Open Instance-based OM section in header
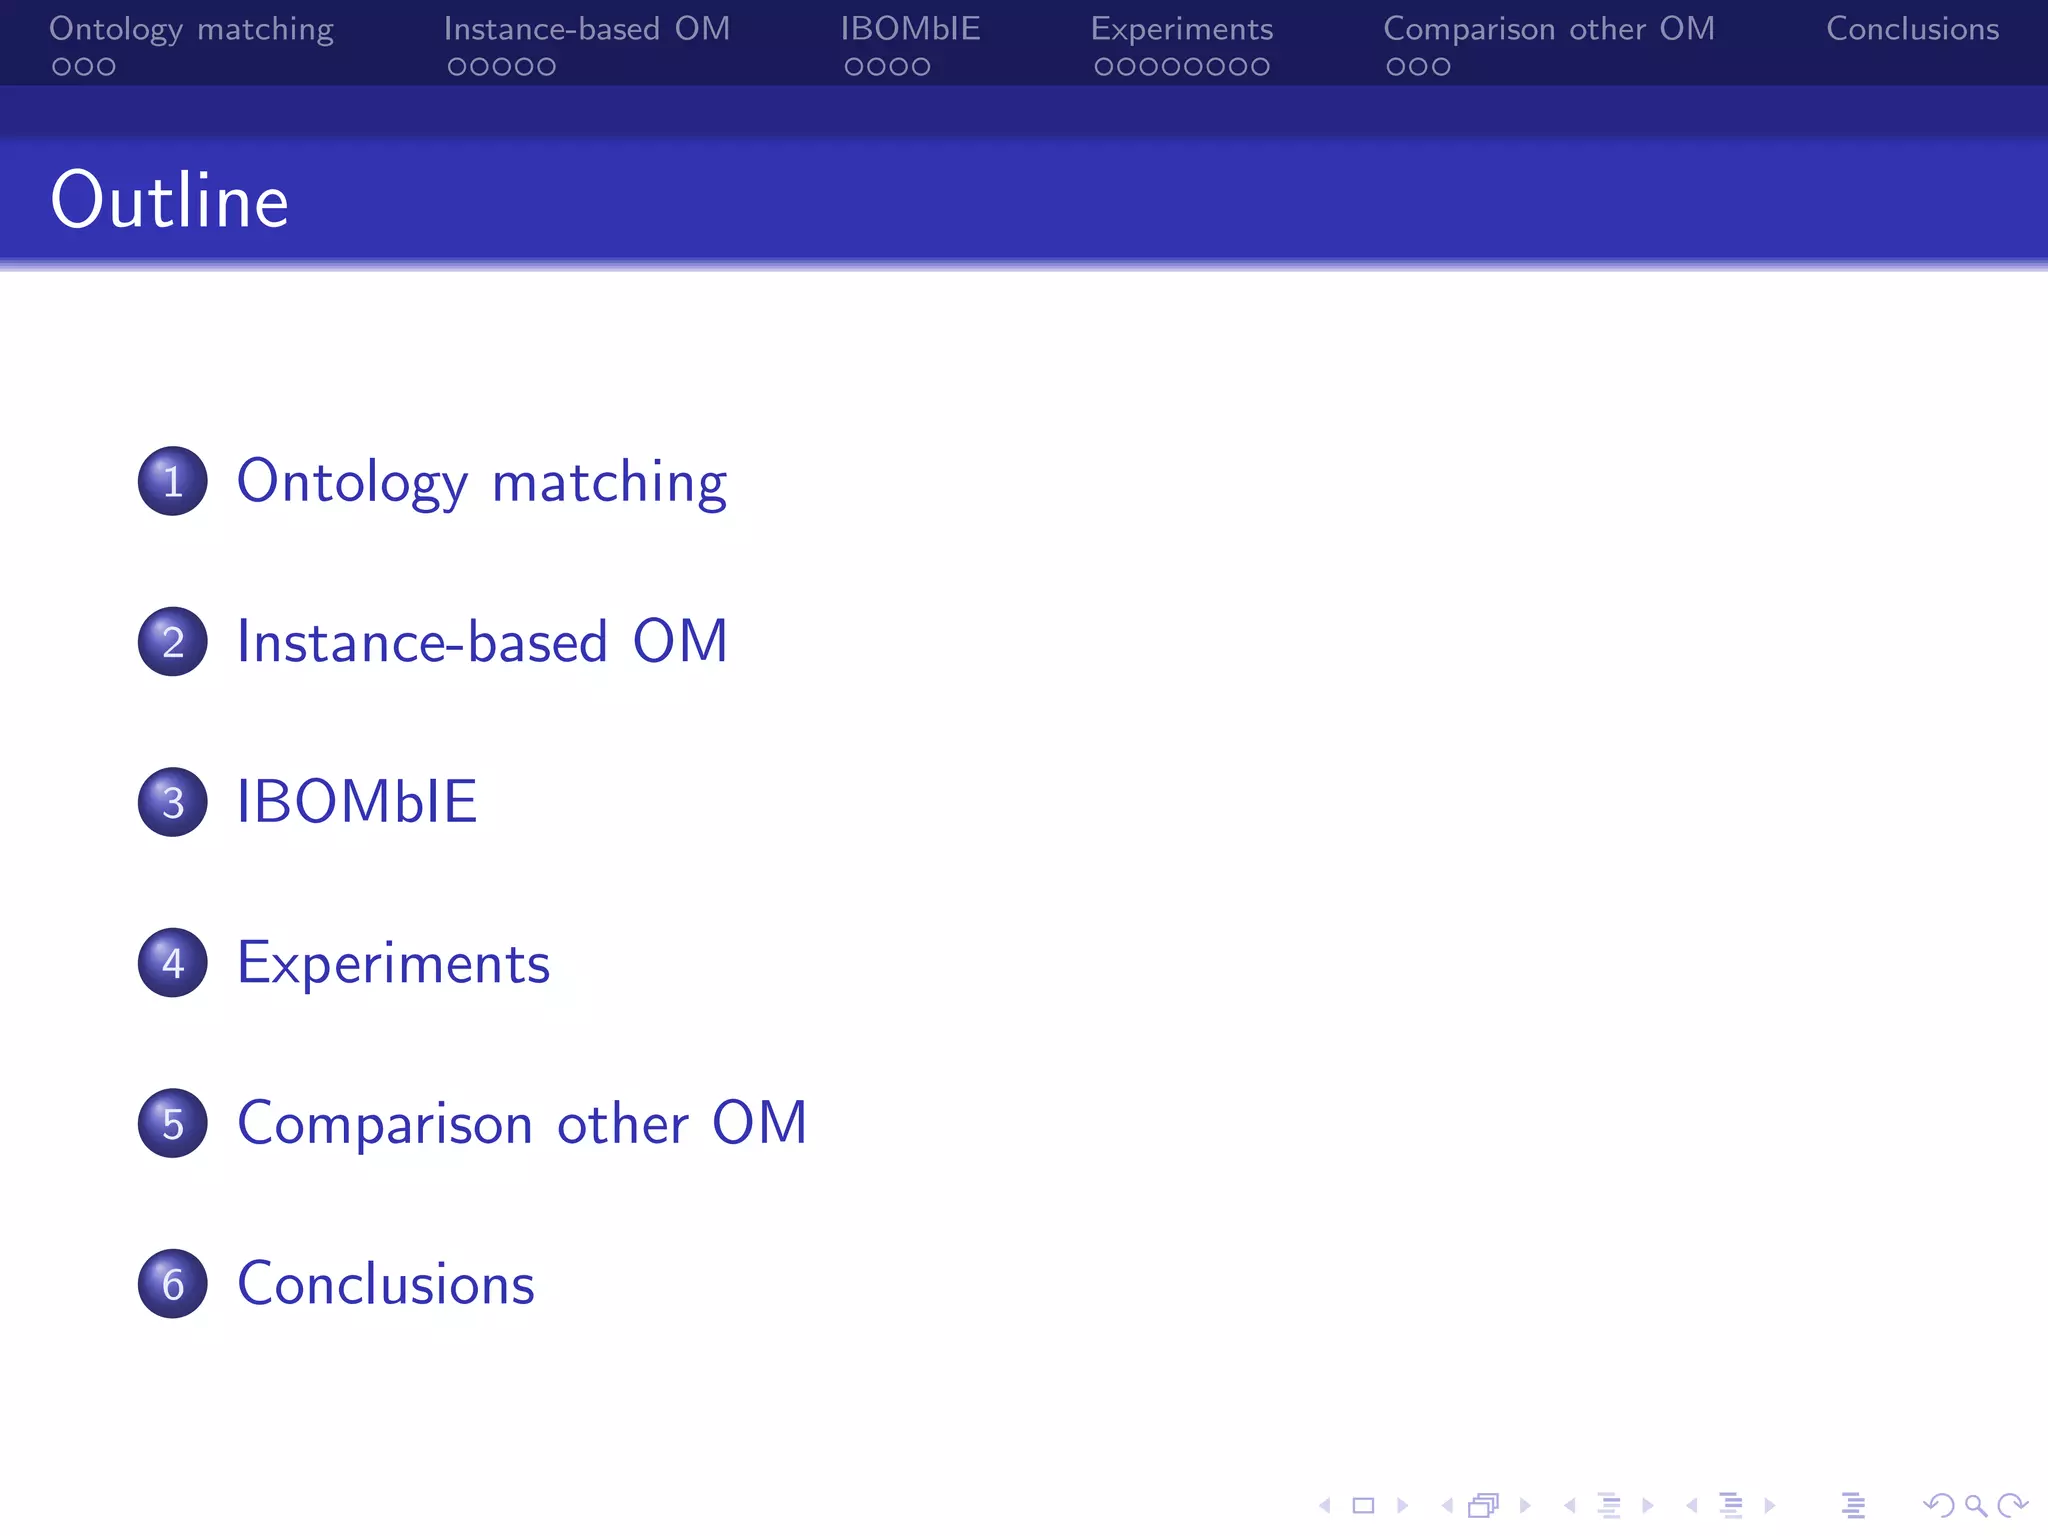Image resolution: width=2048 pixels, height=1536 pixels. 586,29
